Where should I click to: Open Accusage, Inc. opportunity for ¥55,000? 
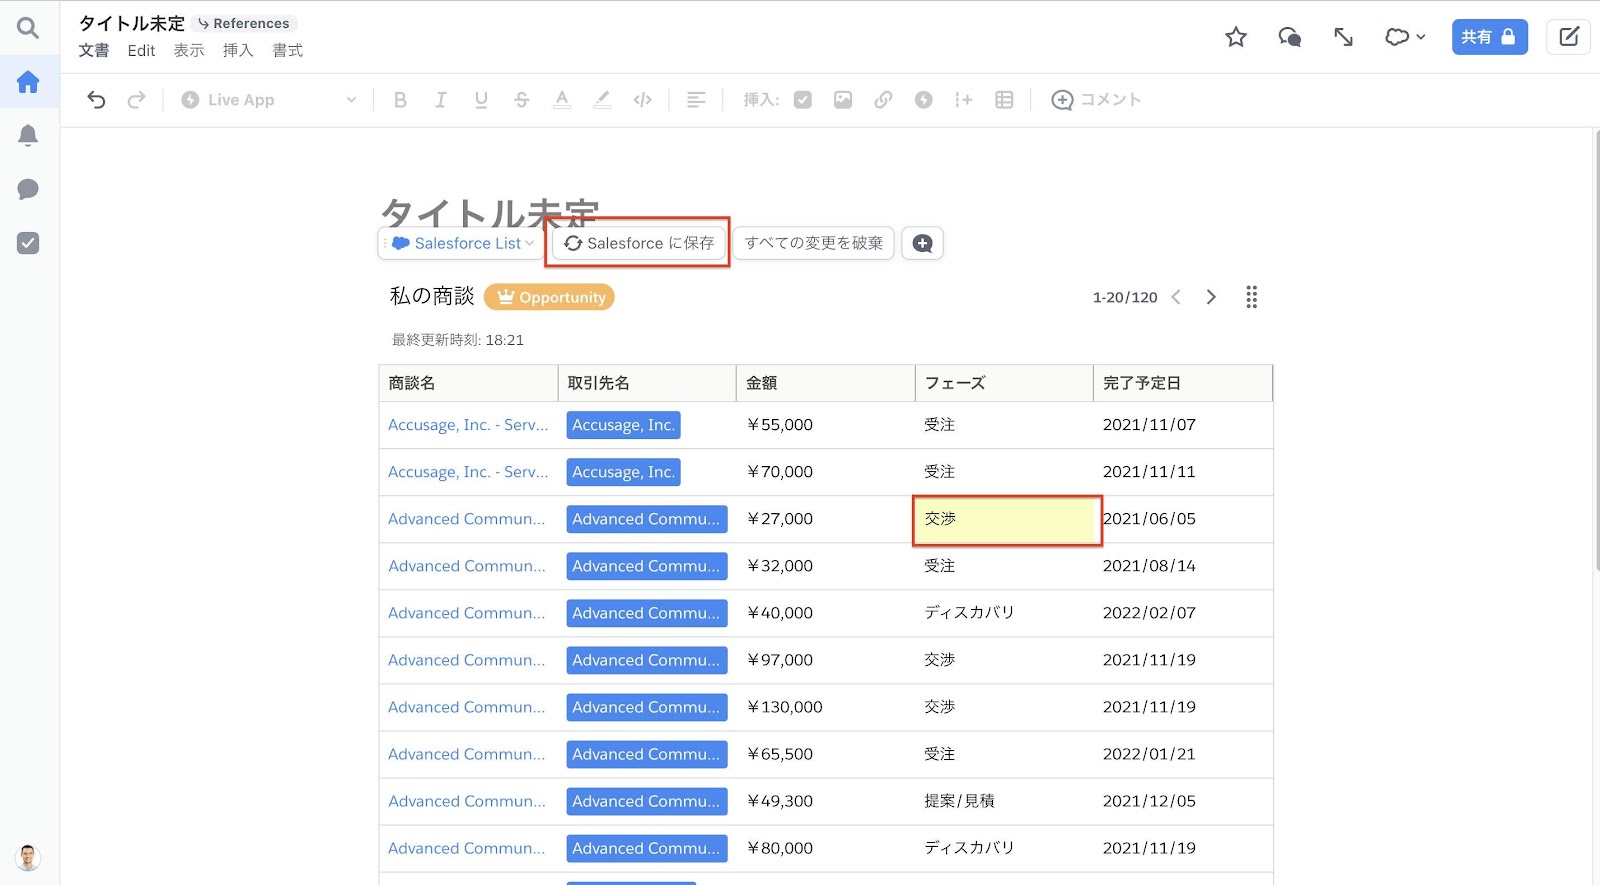pyautogui.click(x=468, y=425)
